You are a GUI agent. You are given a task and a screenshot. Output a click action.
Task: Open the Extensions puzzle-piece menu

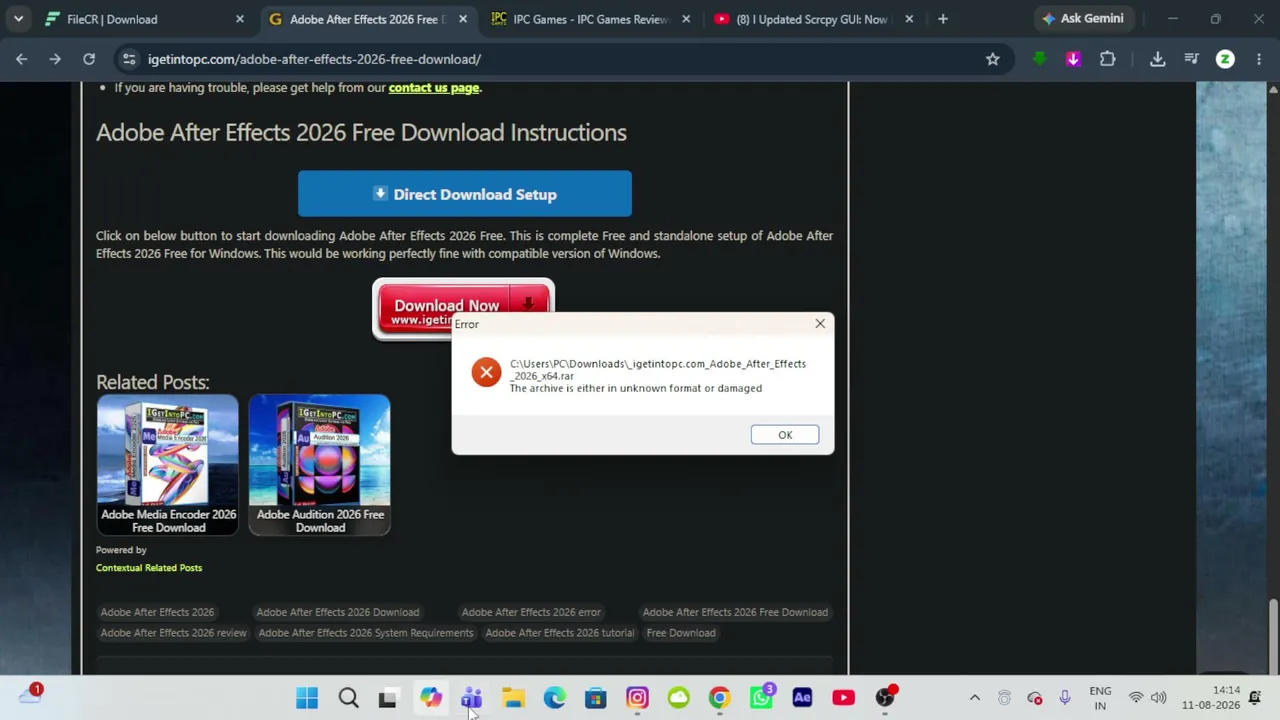(x=1108, y=59)
